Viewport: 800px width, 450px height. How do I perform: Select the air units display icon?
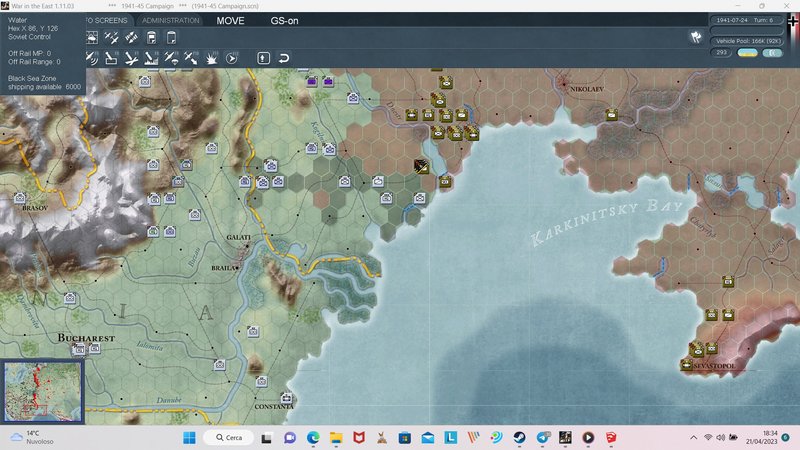click(x=111, y=38)
